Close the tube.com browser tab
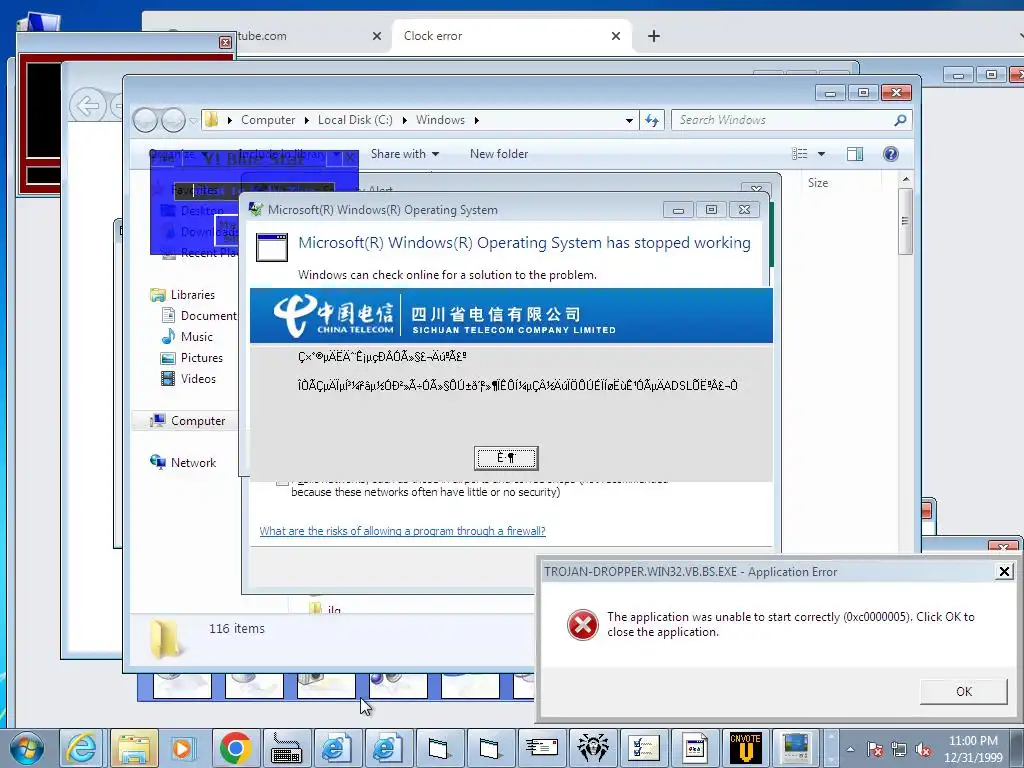 377,36
